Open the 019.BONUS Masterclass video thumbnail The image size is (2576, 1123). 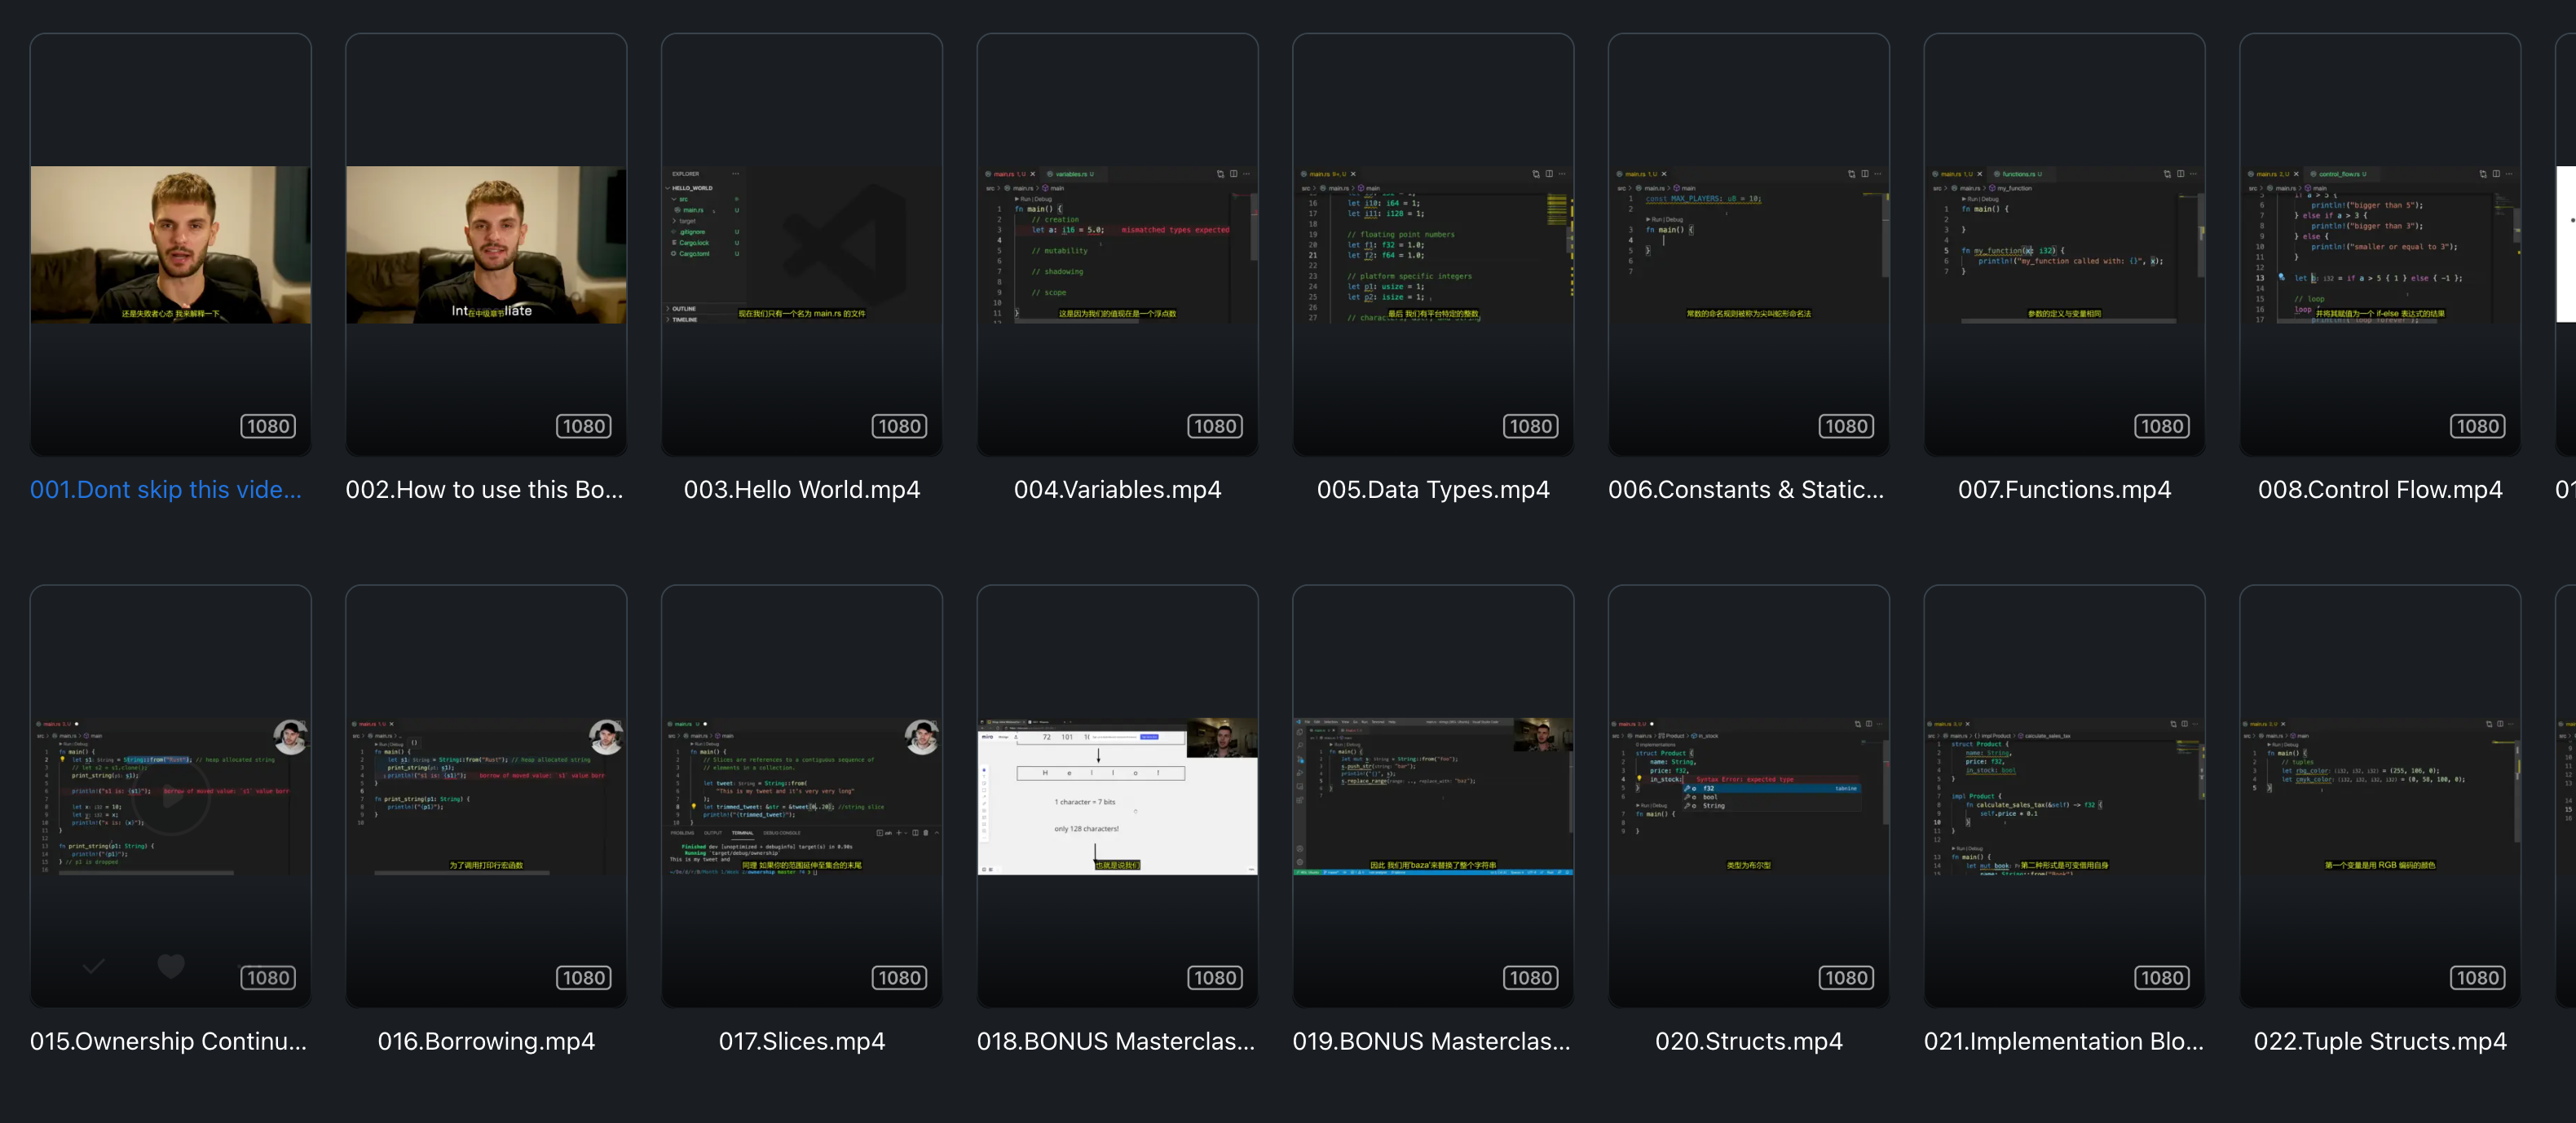[1432, 795]
